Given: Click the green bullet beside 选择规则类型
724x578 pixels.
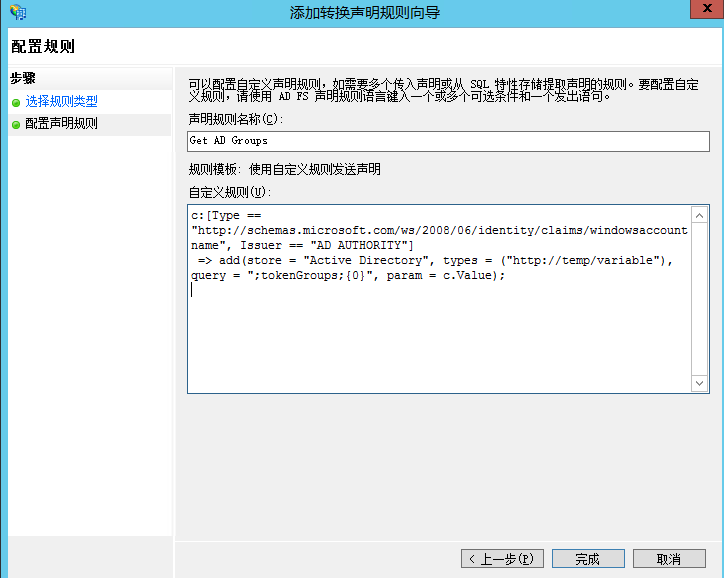Looking at the screenshot, I should [16, 102].
